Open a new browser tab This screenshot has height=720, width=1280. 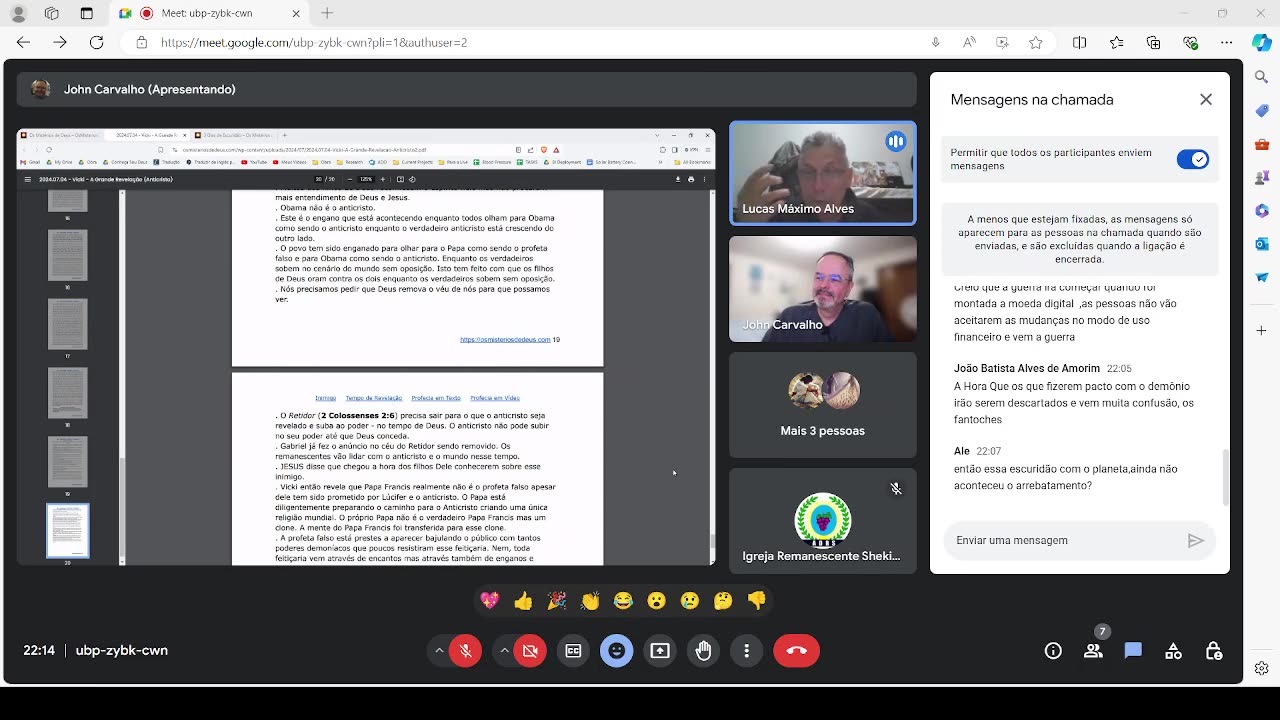pyautogui.click(x=327, y=13)
